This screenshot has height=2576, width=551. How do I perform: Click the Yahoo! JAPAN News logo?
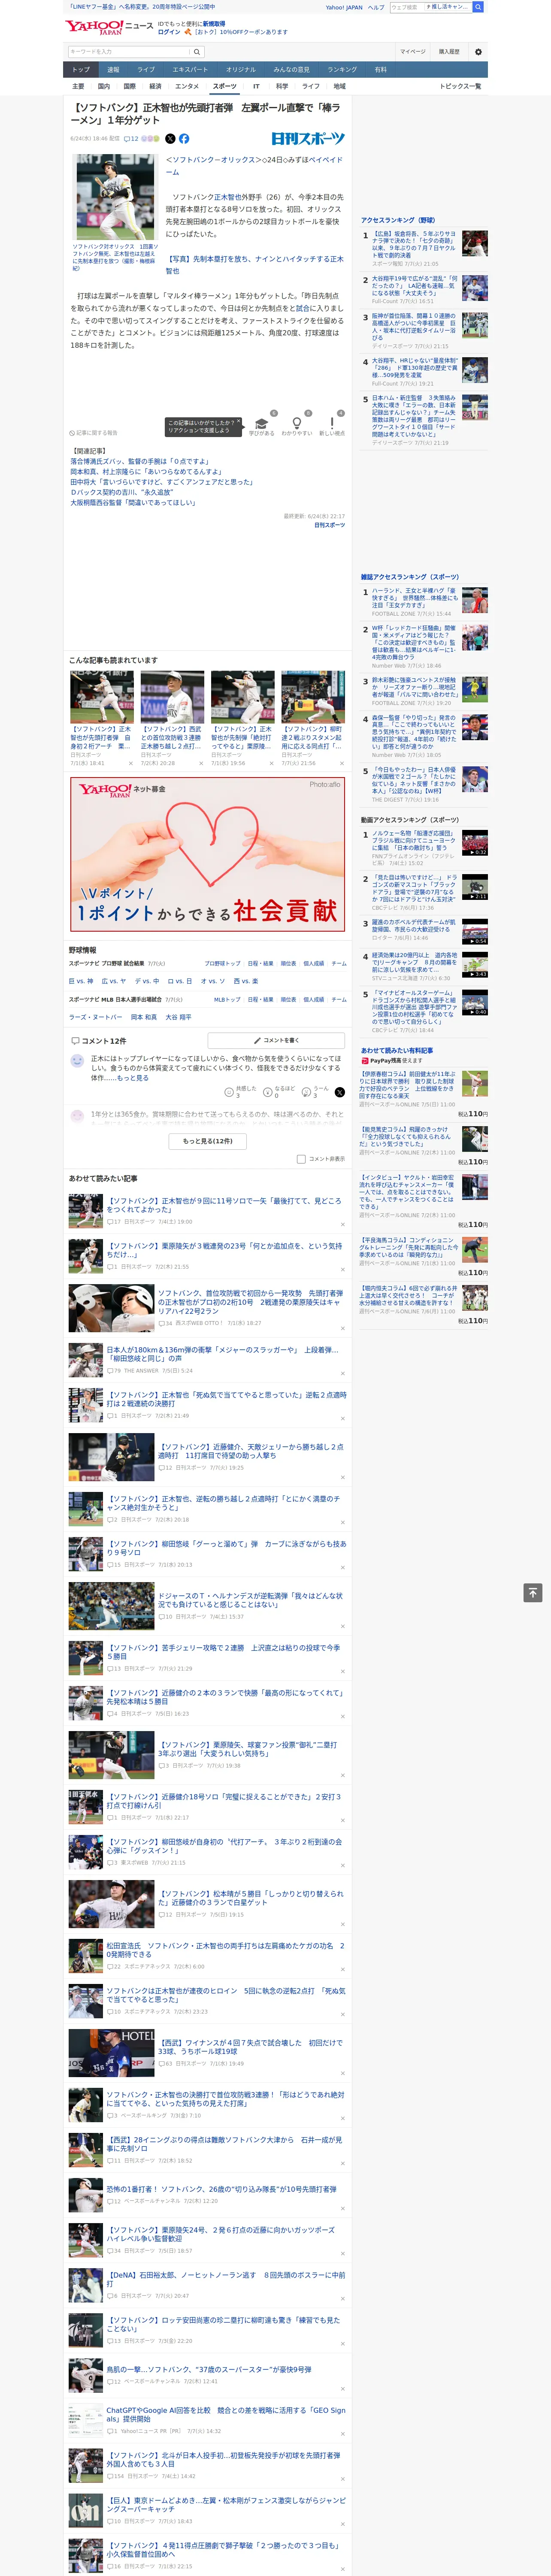pyautogui.click(x=110, y=27)
